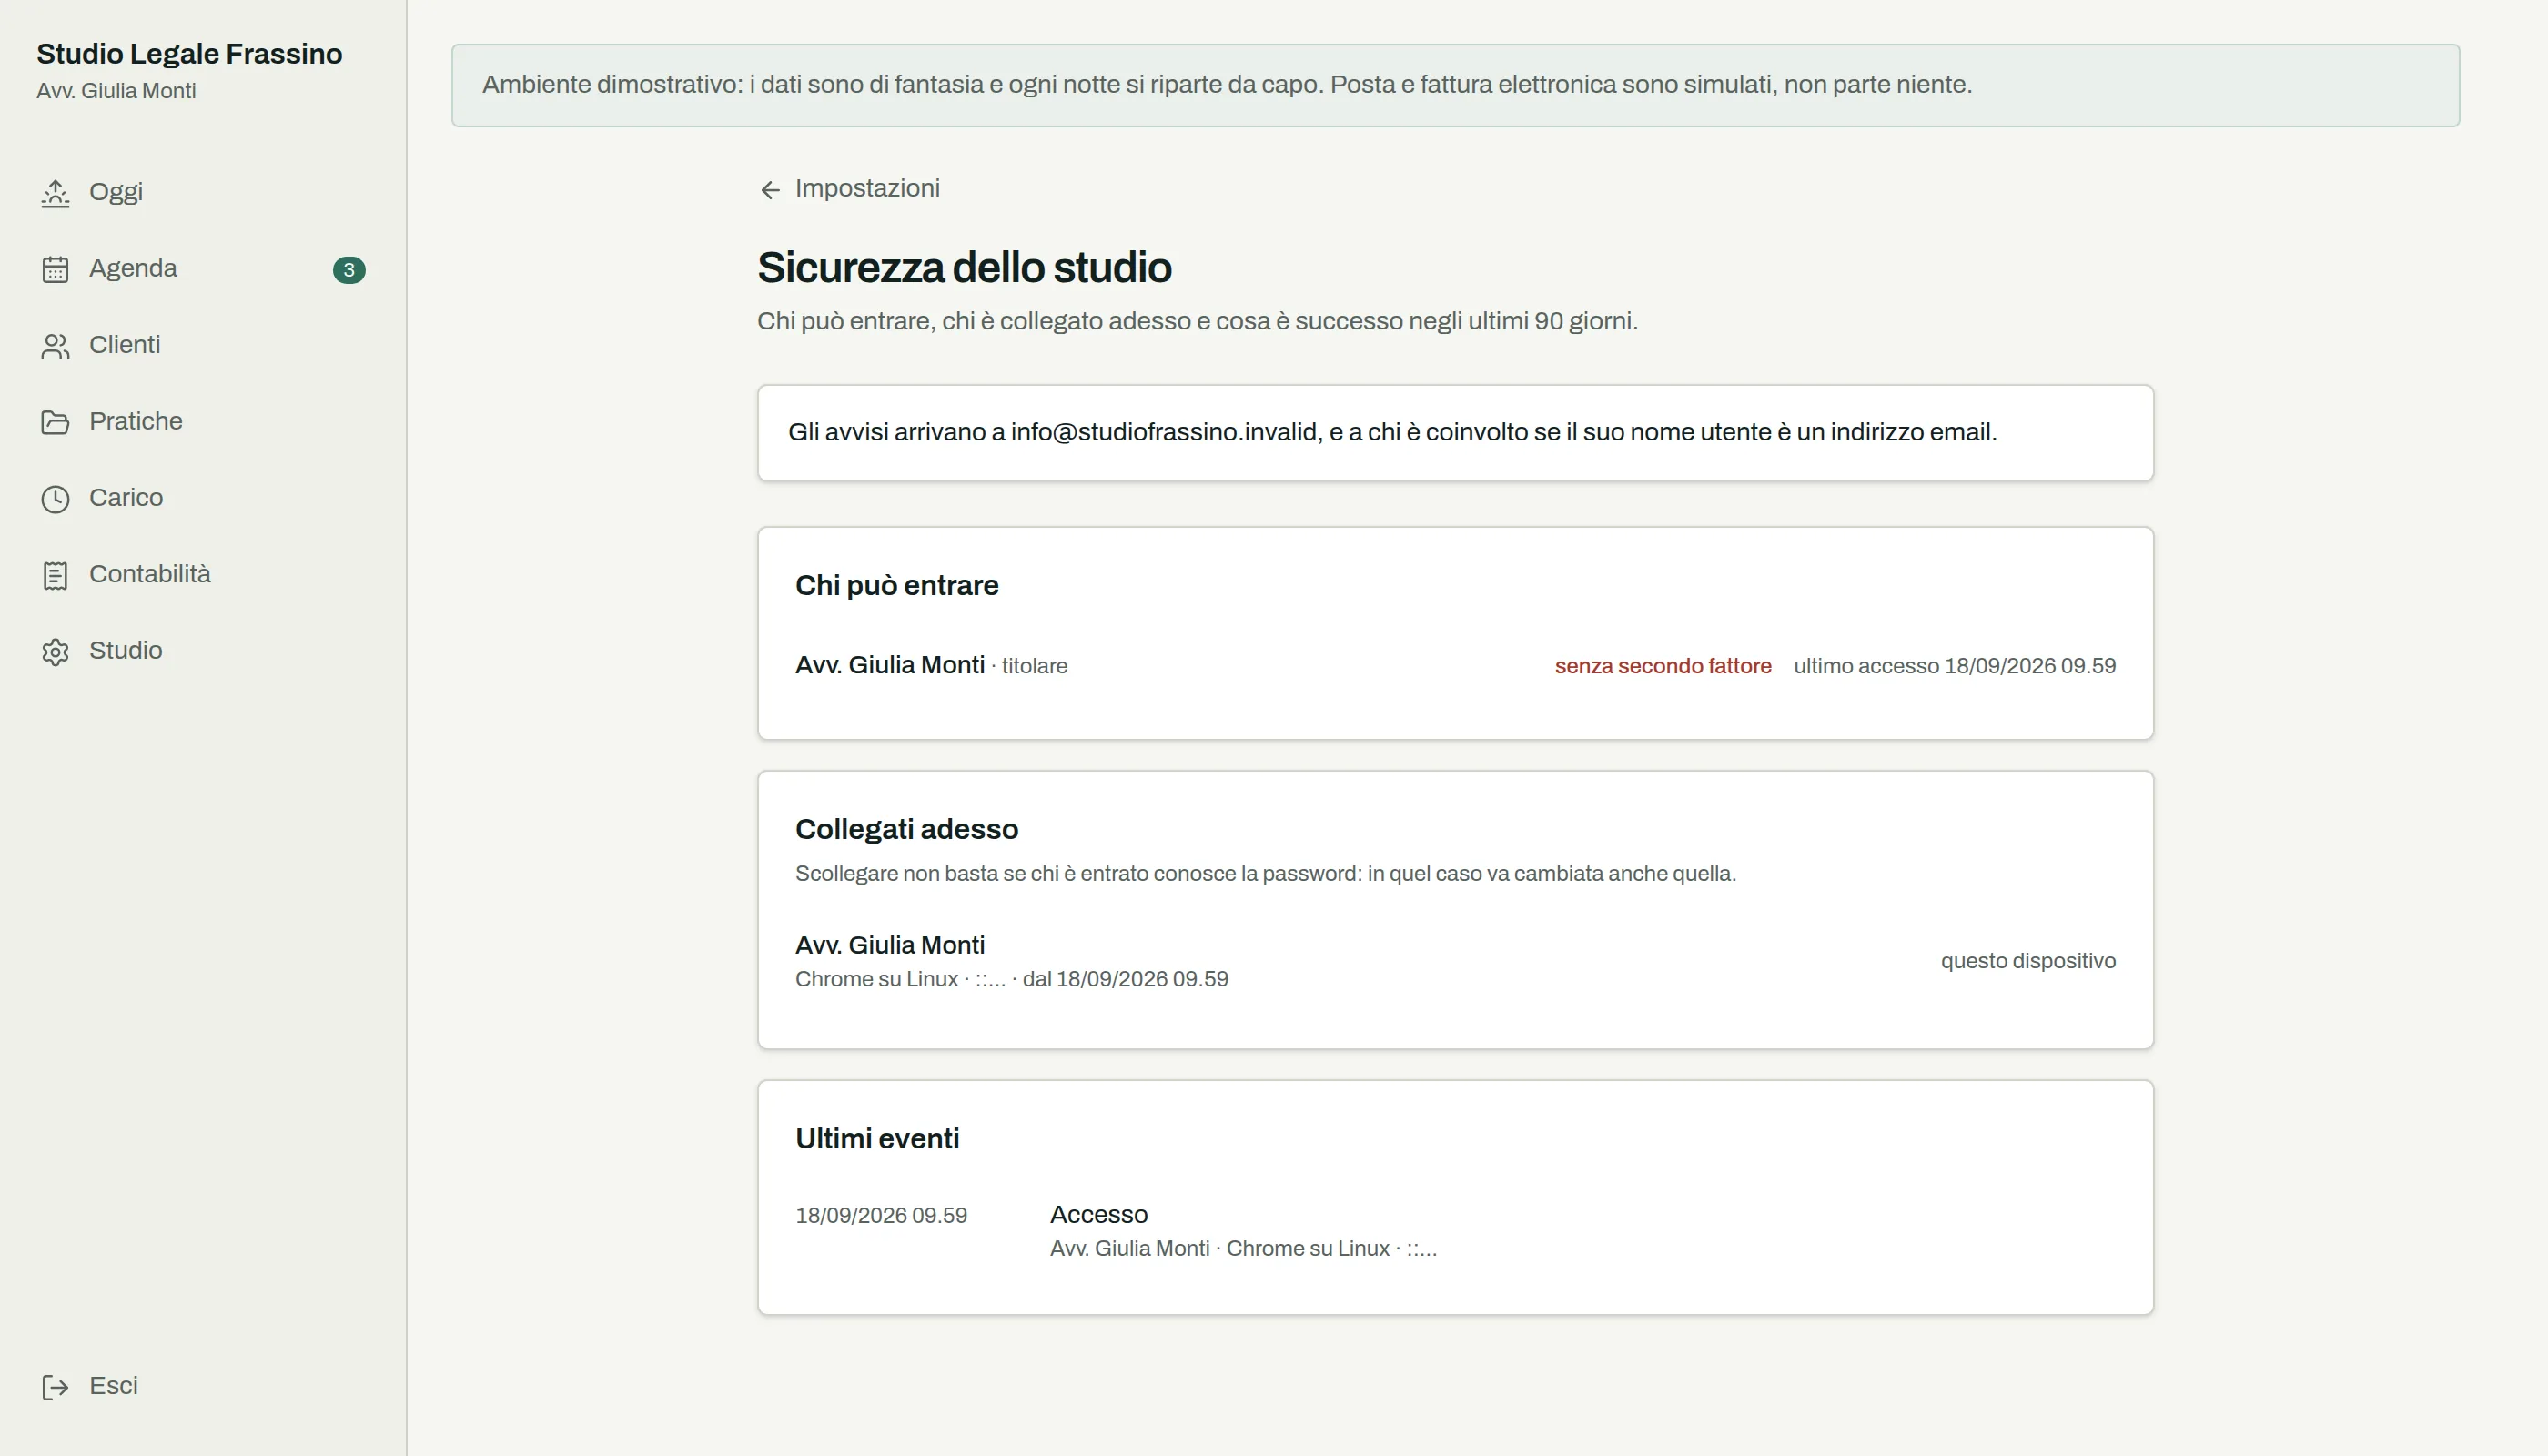Open the Oggi section
The width and height of the screenshot is (2548, 1456).
(x=203, y=192)
